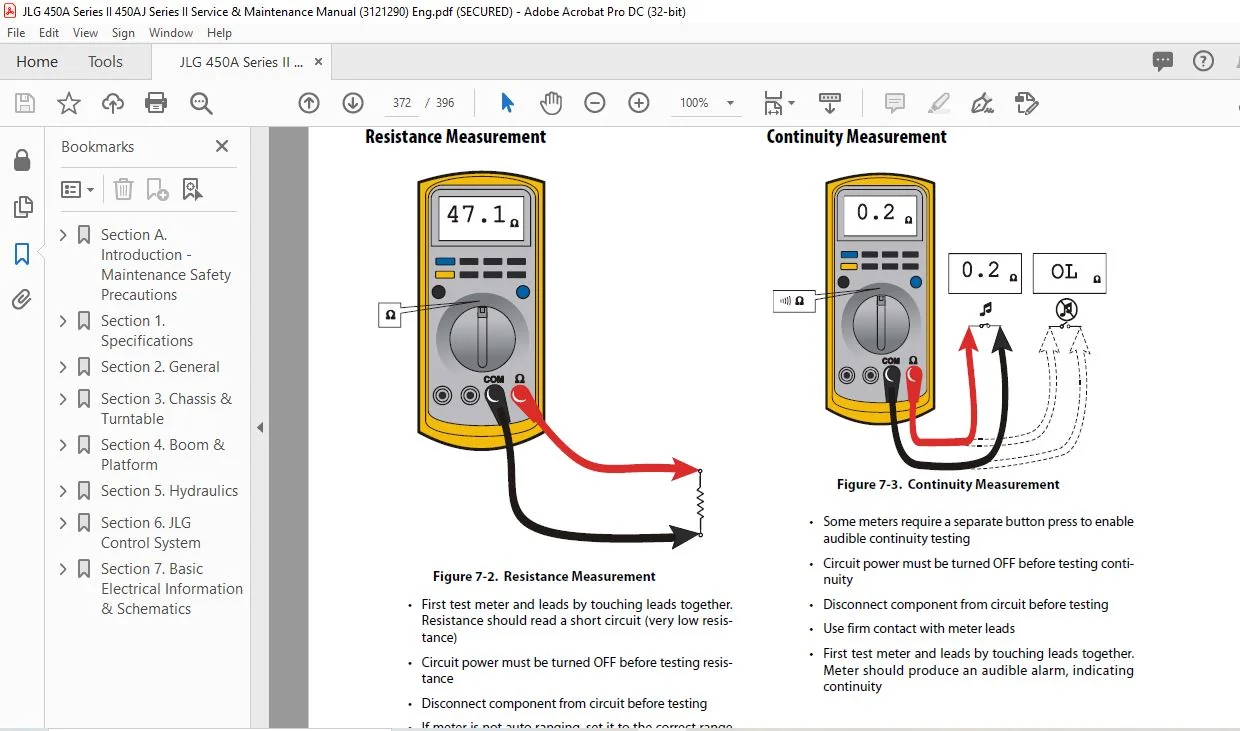Image resolution: width=1240 pixels, height=731 pixels.
Task: Expand Section 7. Basic Electrical Information bookmark
Action: click(x=64, y=569)
